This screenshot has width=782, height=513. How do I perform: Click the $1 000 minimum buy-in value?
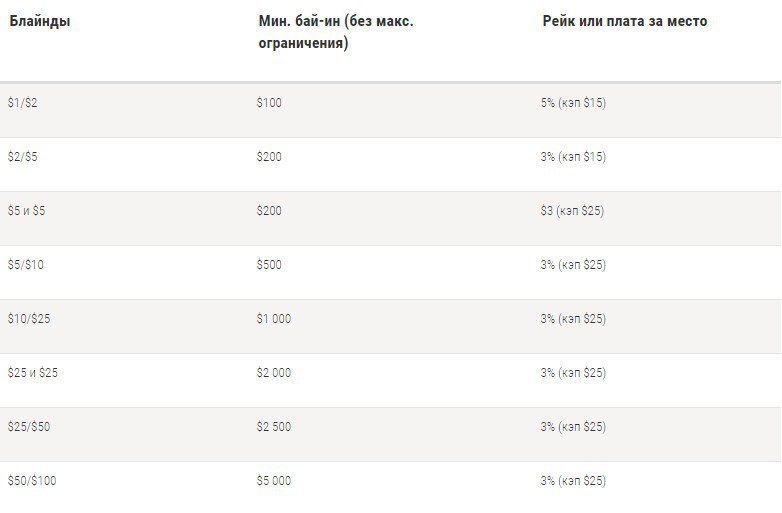point(274,319)
